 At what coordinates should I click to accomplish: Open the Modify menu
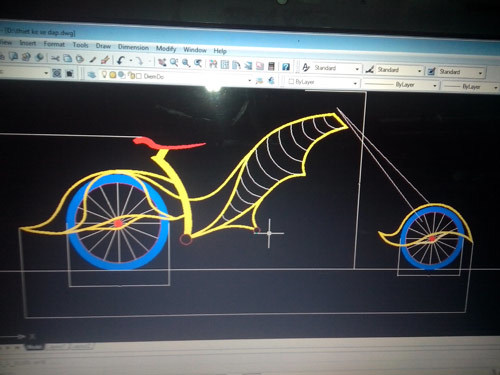pyautogui.click(x=166, y=49)
